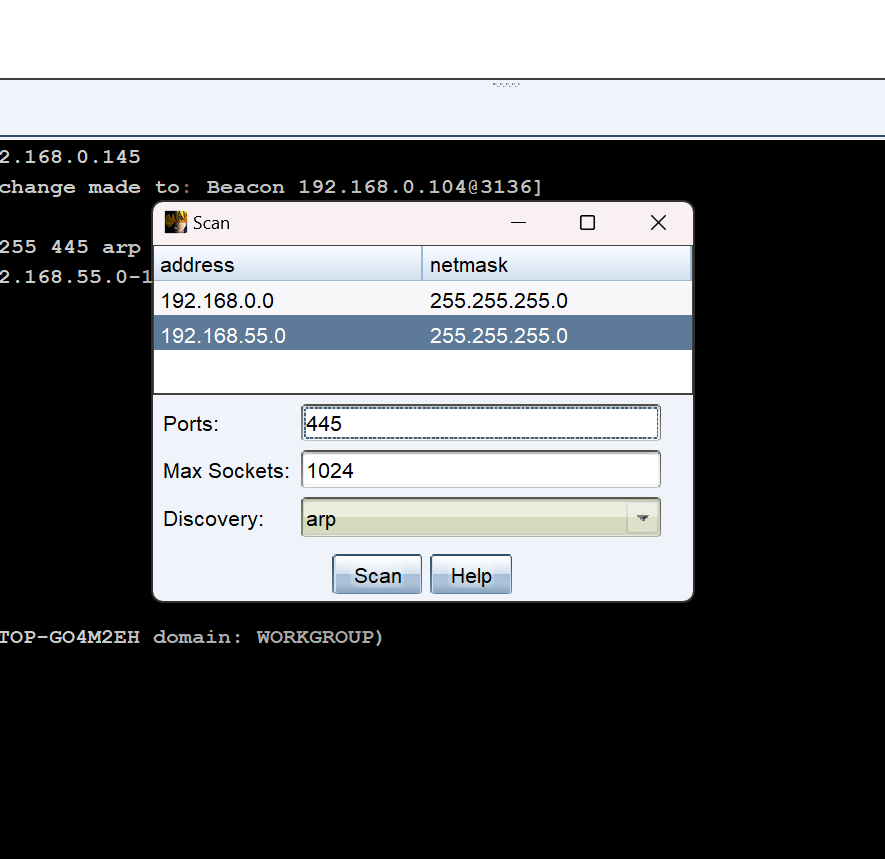Click netmask cell of 192.168.55.0 row
885x859 pixels.
[x=556, y=336]
